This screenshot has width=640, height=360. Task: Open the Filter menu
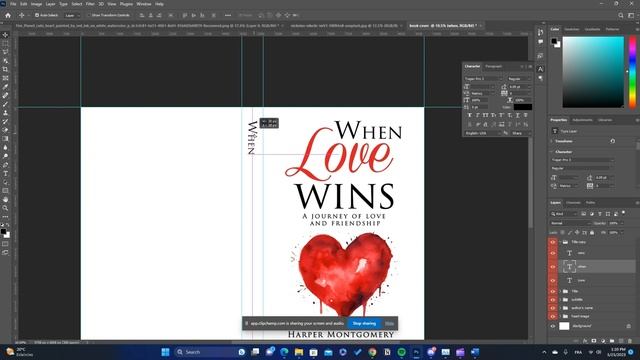tap(90, 4)
